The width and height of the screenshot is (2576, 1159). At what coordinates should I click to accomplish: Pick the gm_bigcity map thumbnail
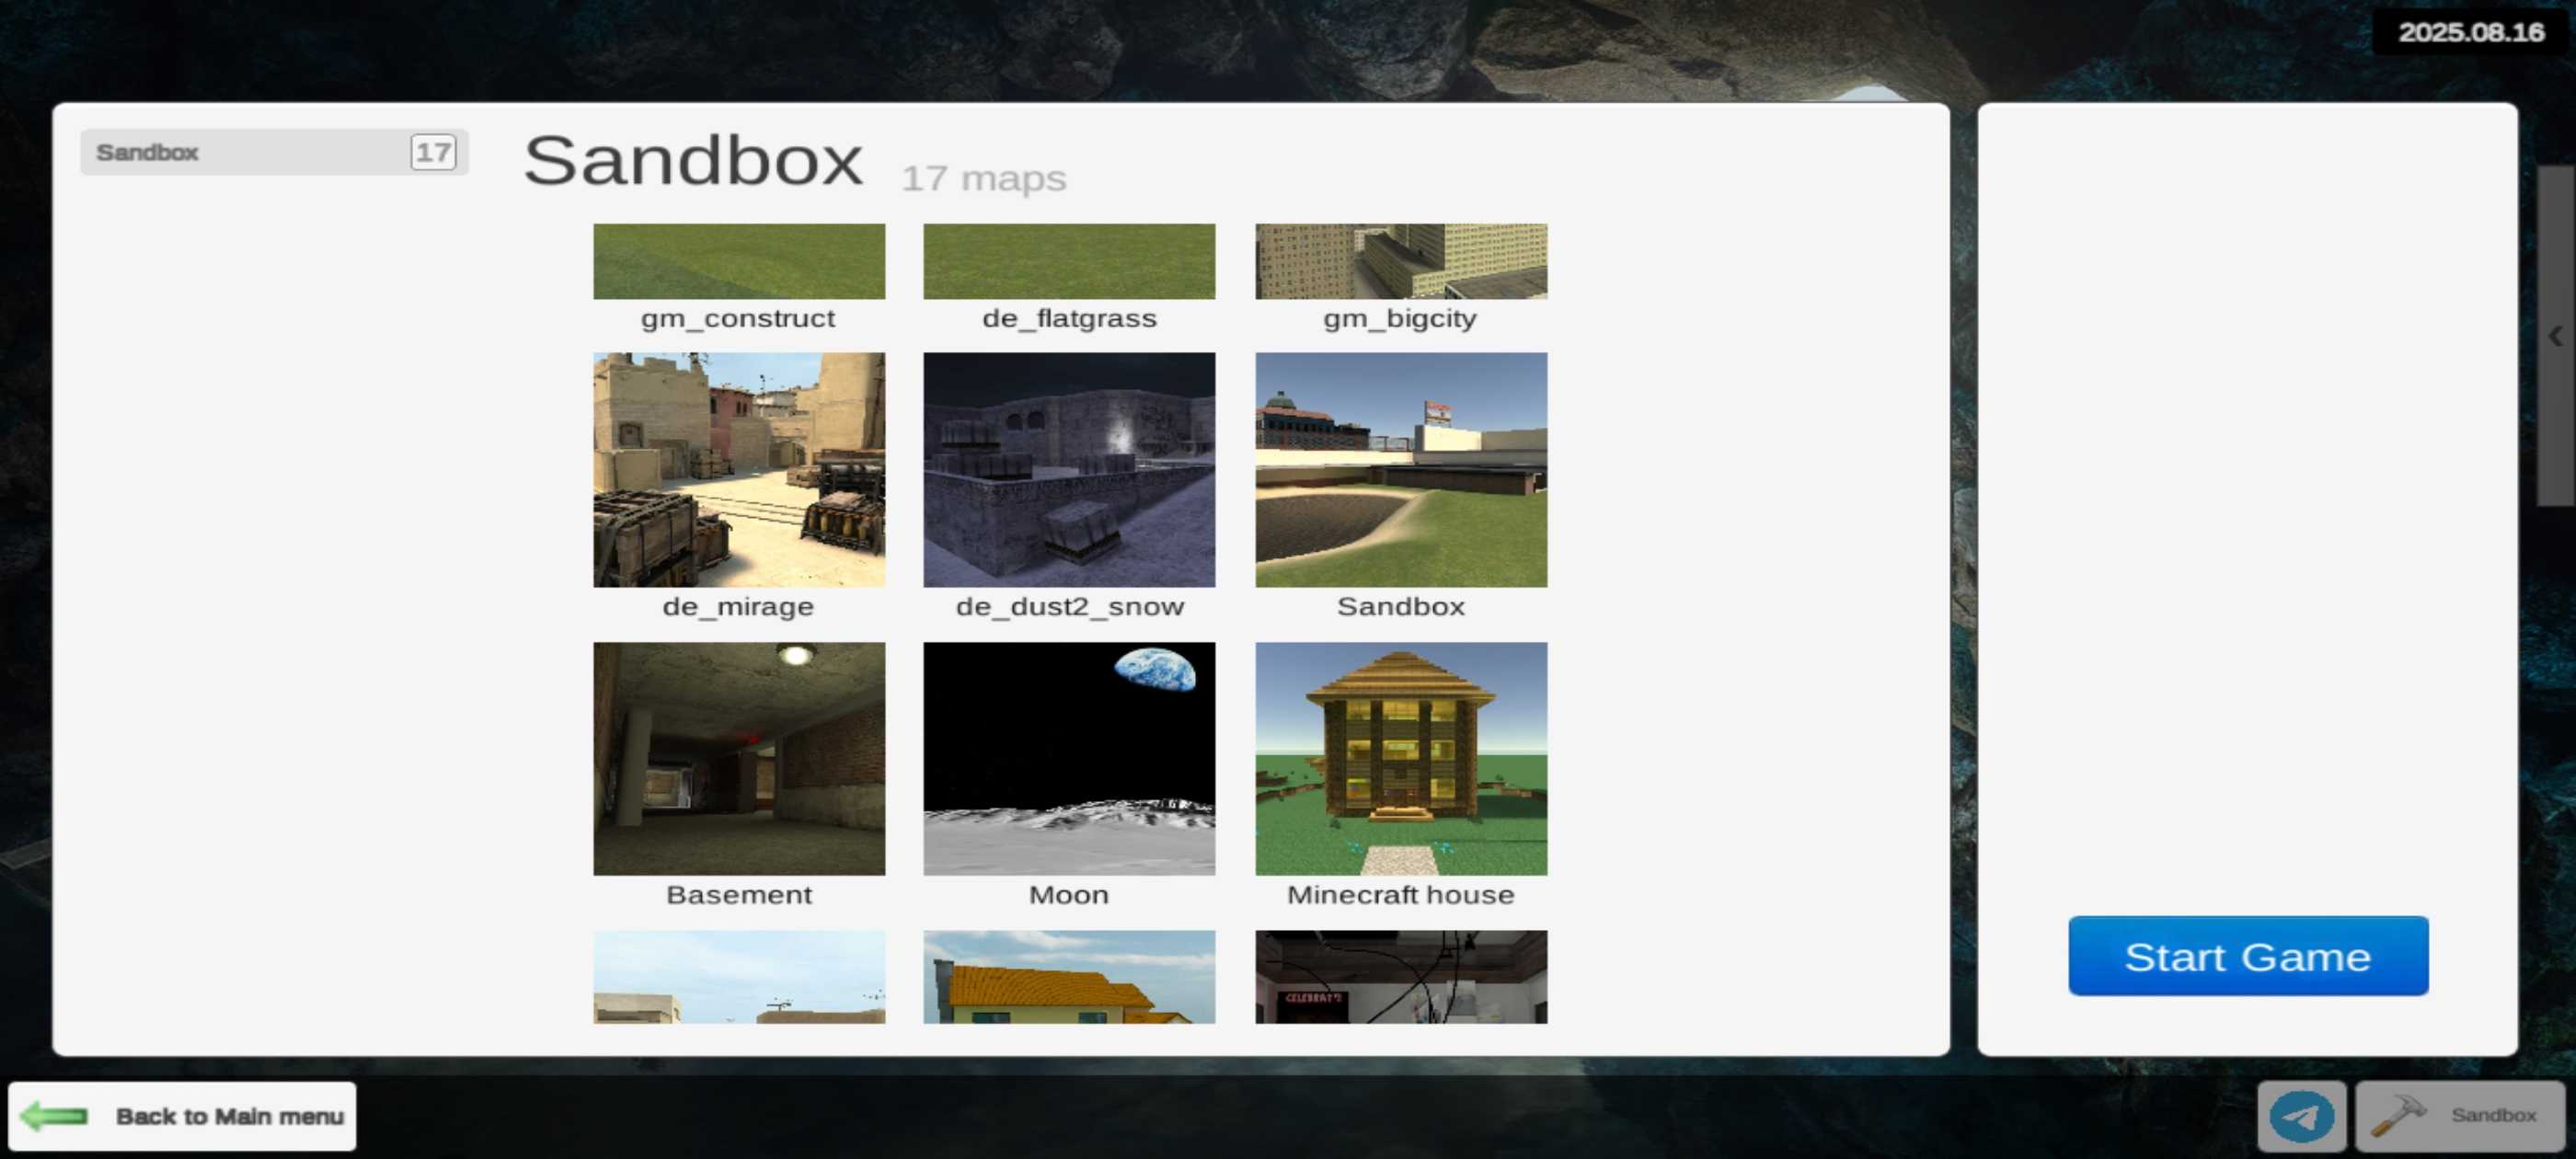pos(1400,262)
